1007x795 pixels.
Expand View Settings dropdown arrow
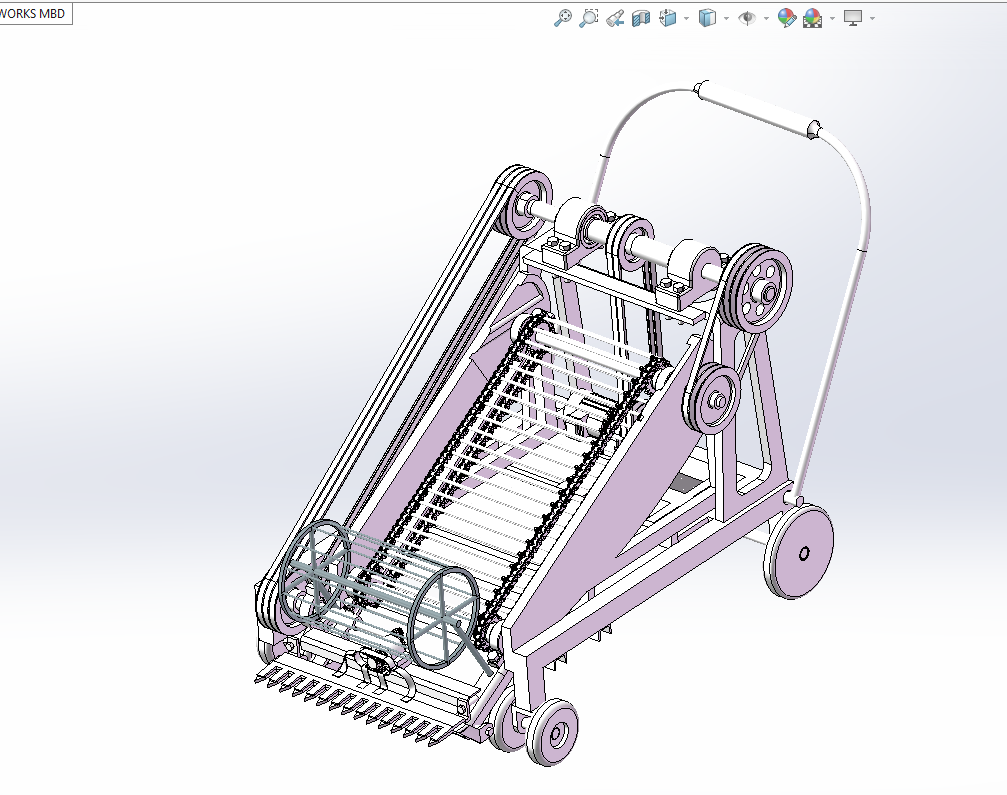[872, 19]
